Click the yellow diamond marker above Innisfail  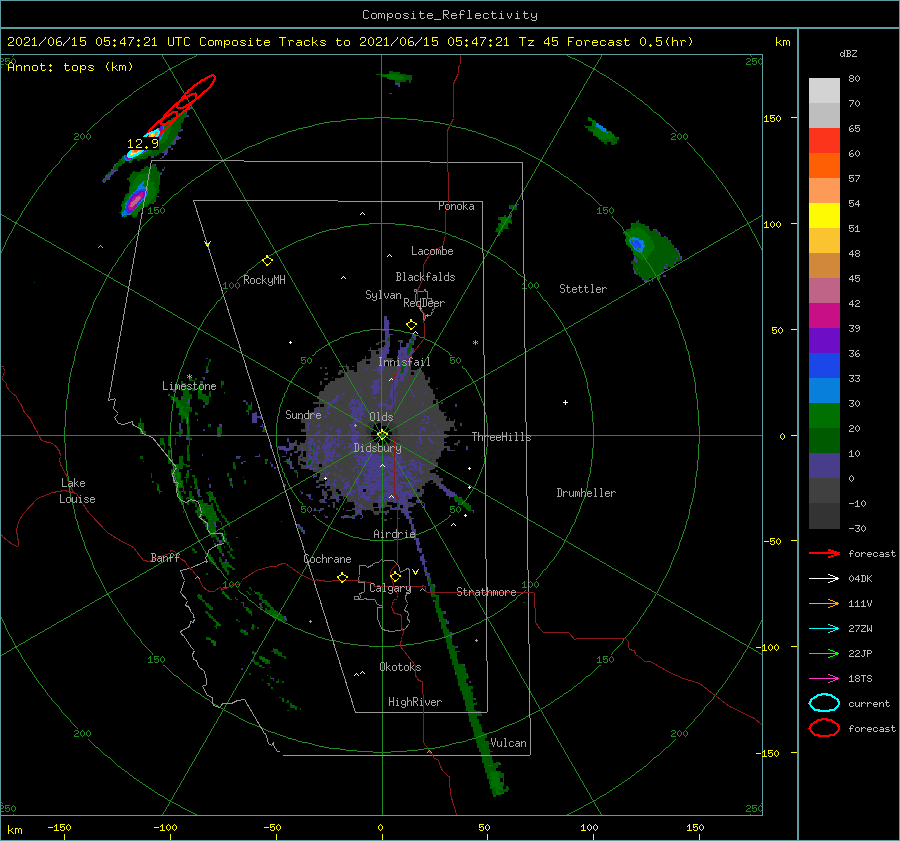tap(411, 325)
